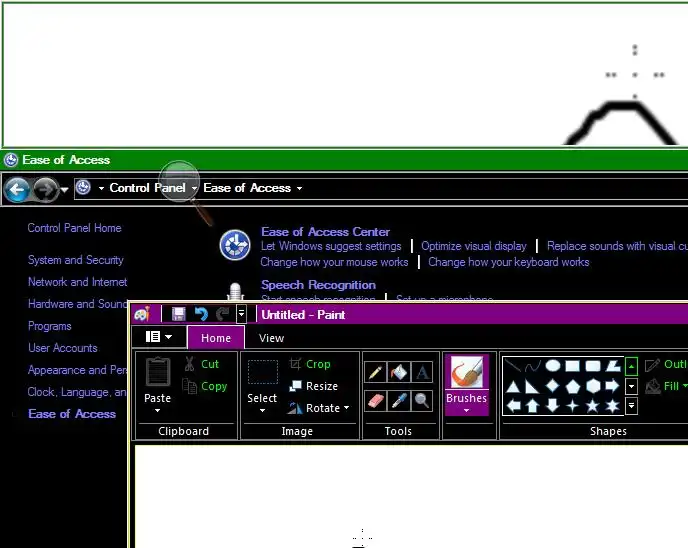The image size is (688, 548).
Task: Select the Pencil tool
Action: point(376,372)
